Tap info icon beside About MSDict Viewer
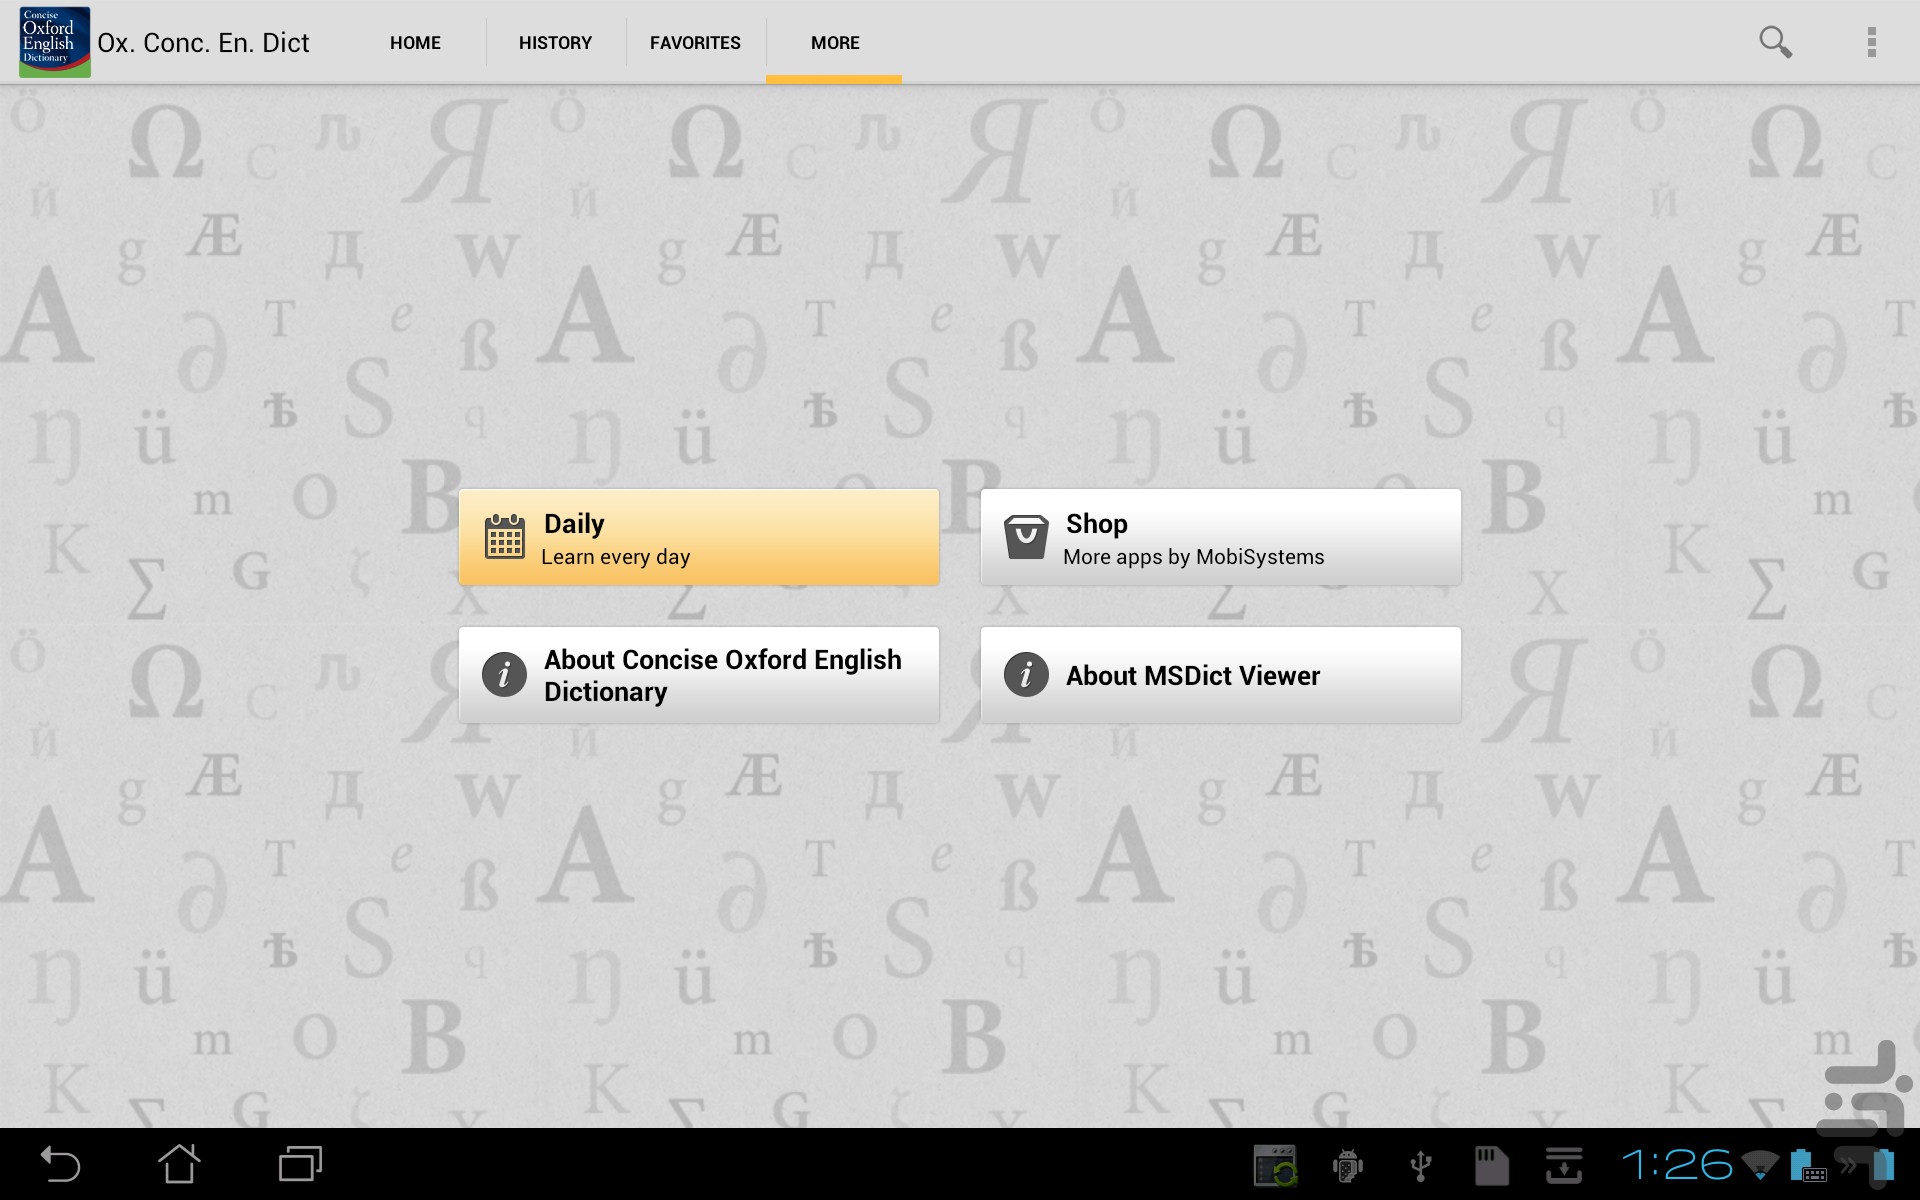This screenshot has height=1200, width=1920. (1026, 675)
